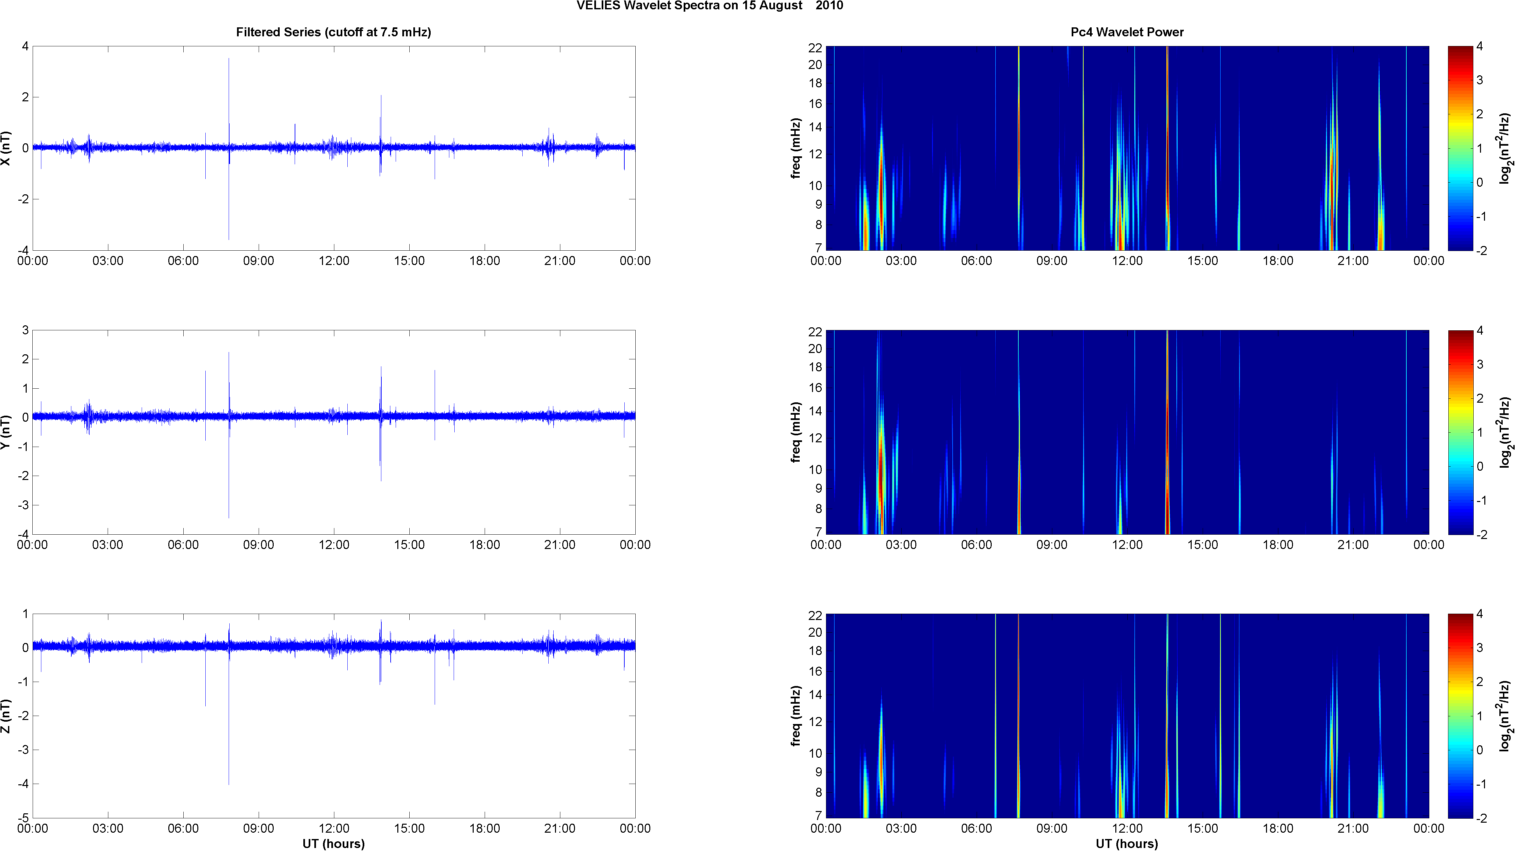
Task: Click freq (mHz) label of bottom spectrogram
Action: (x=796, y=716)
